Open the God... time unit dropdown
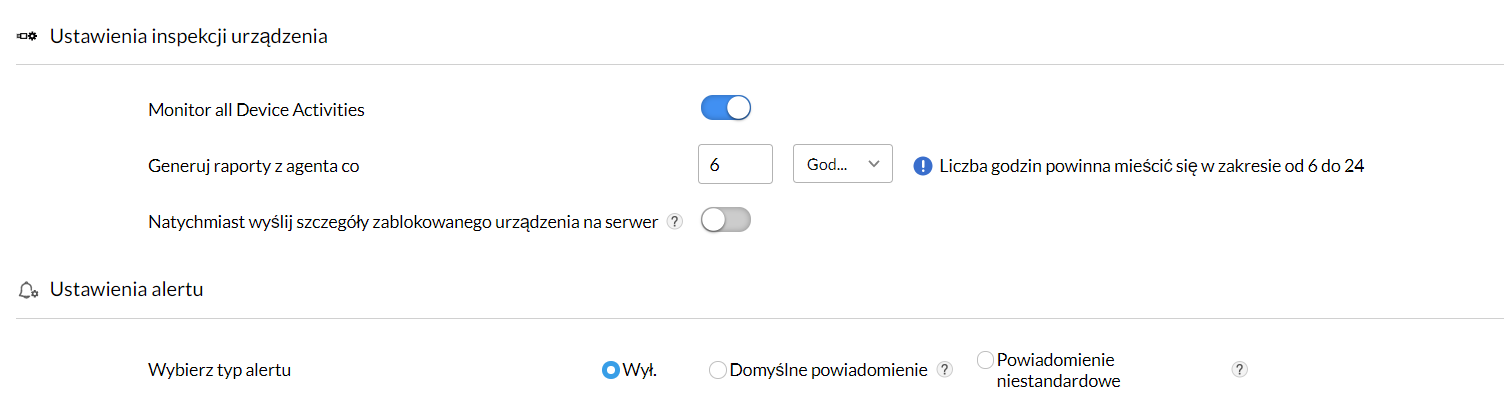This screenshot has width=1504, height=420. 842,165
